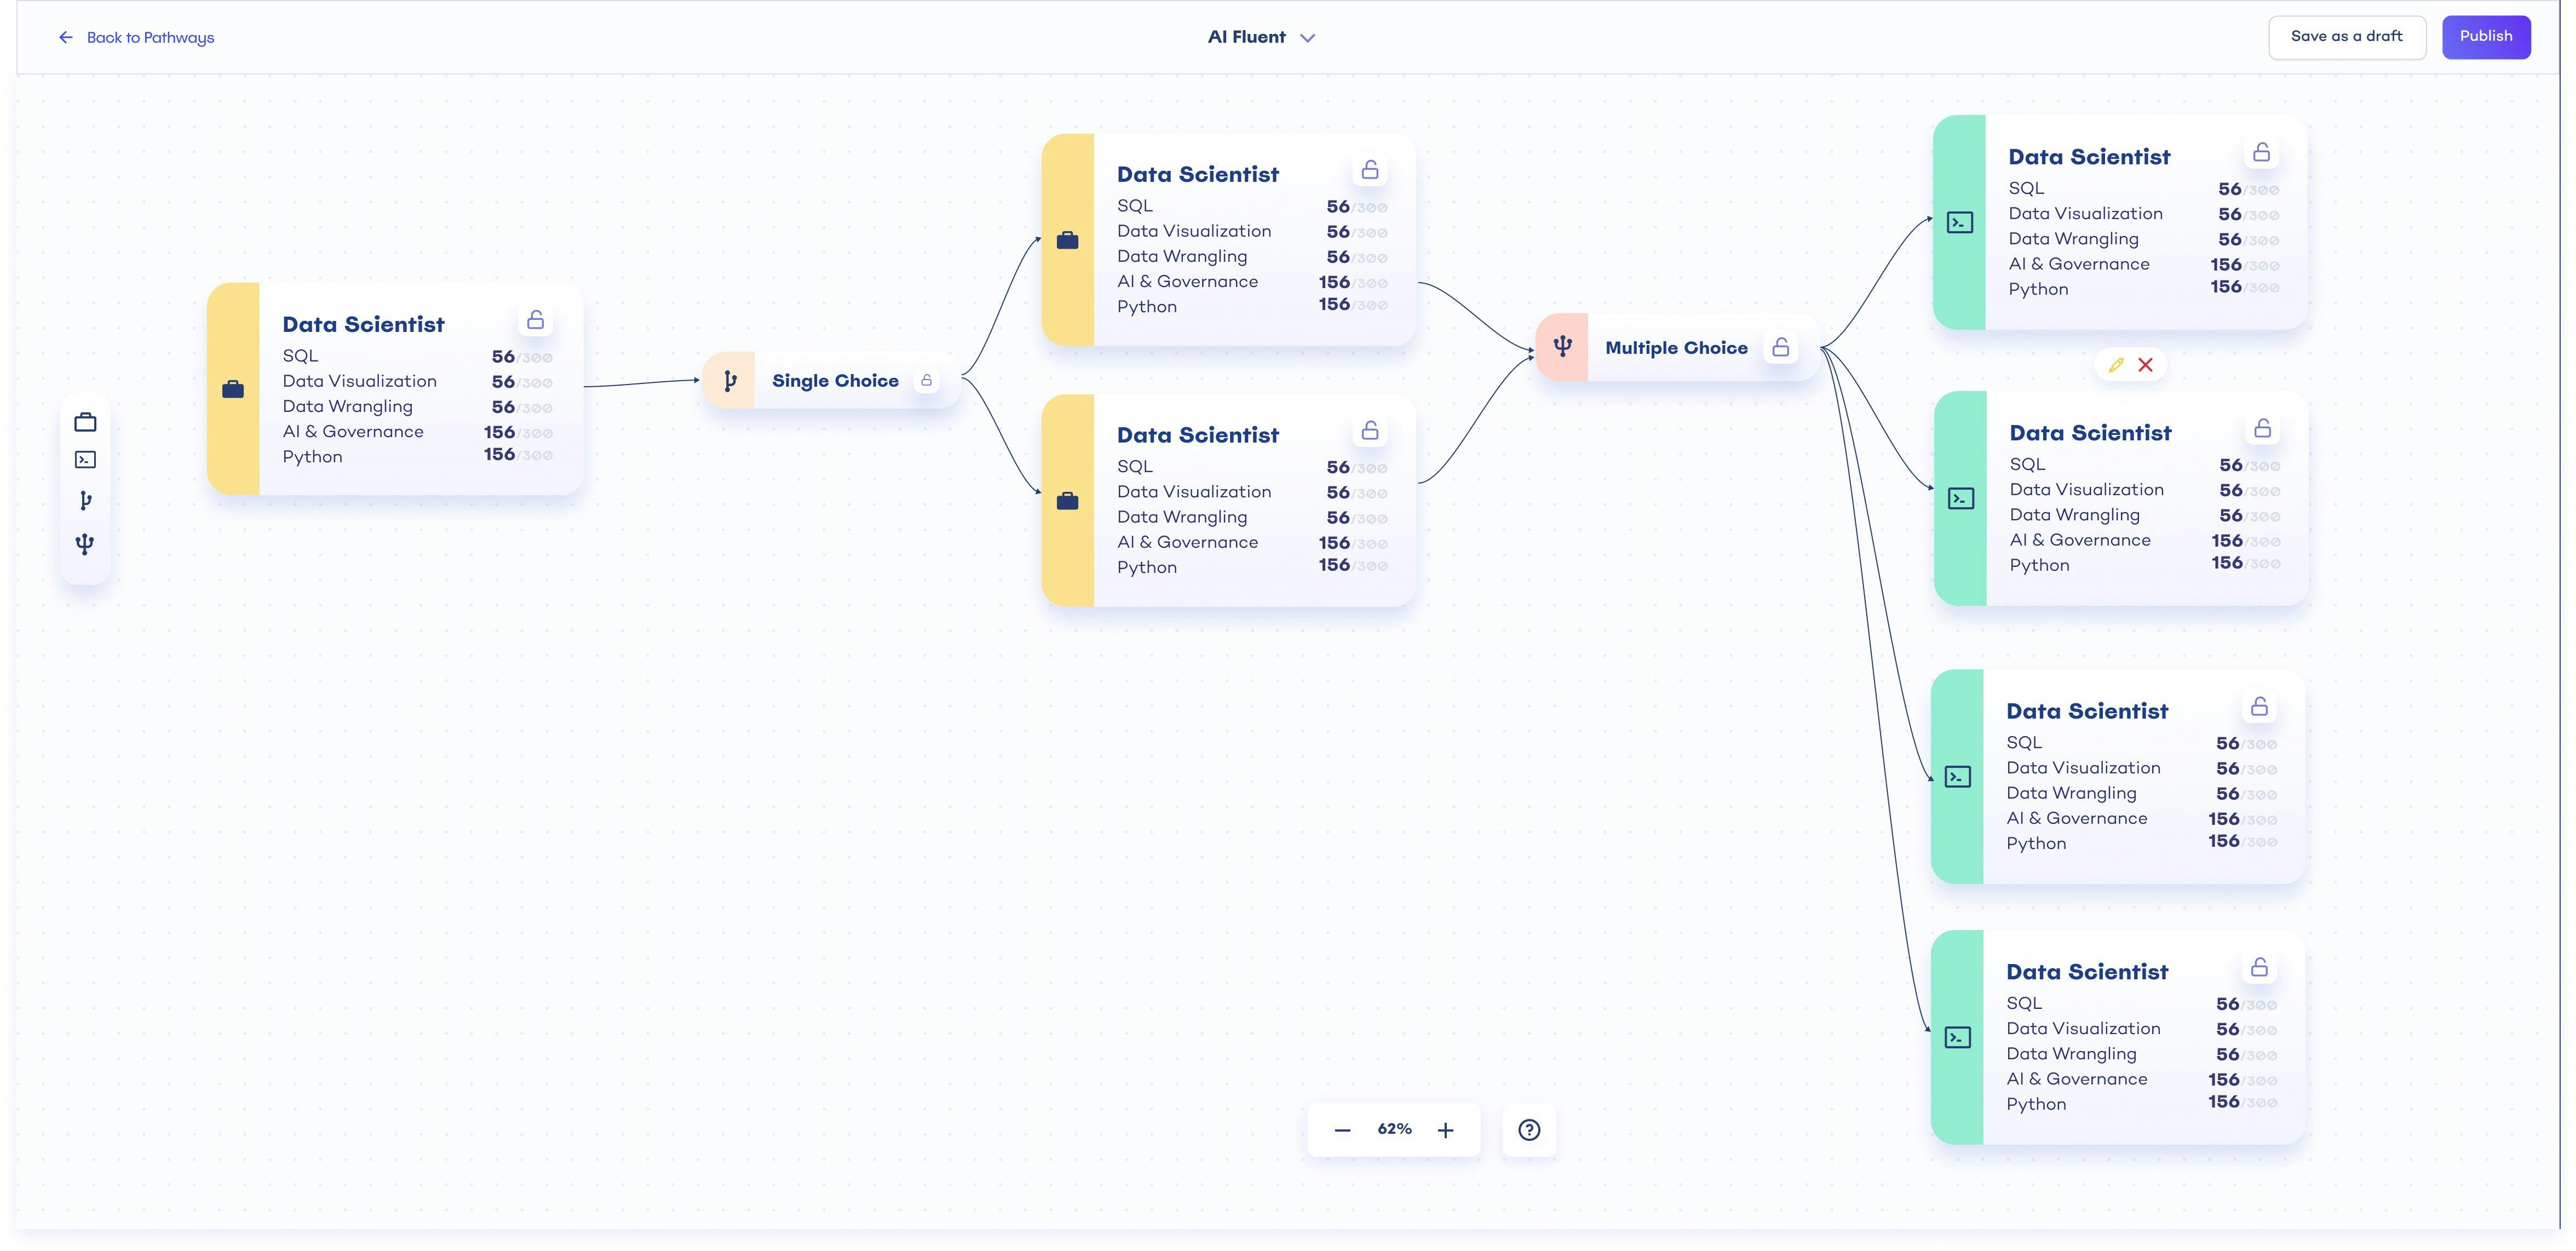
Task: Select the trident fork tool in left palette
Action: (85, 544)
